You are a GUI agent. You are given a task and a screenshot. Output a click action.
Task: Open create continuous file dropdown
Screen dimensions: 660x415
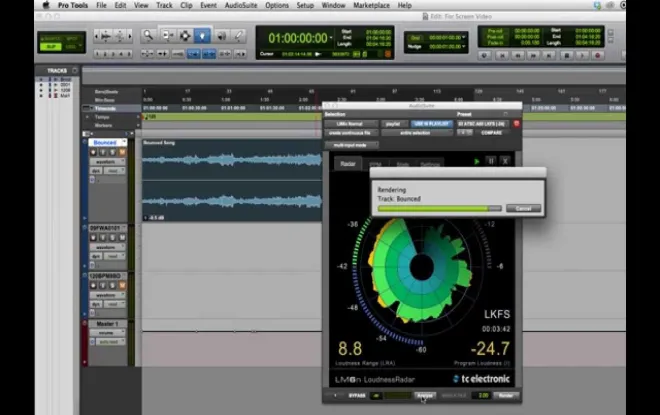tap(351, 133)
